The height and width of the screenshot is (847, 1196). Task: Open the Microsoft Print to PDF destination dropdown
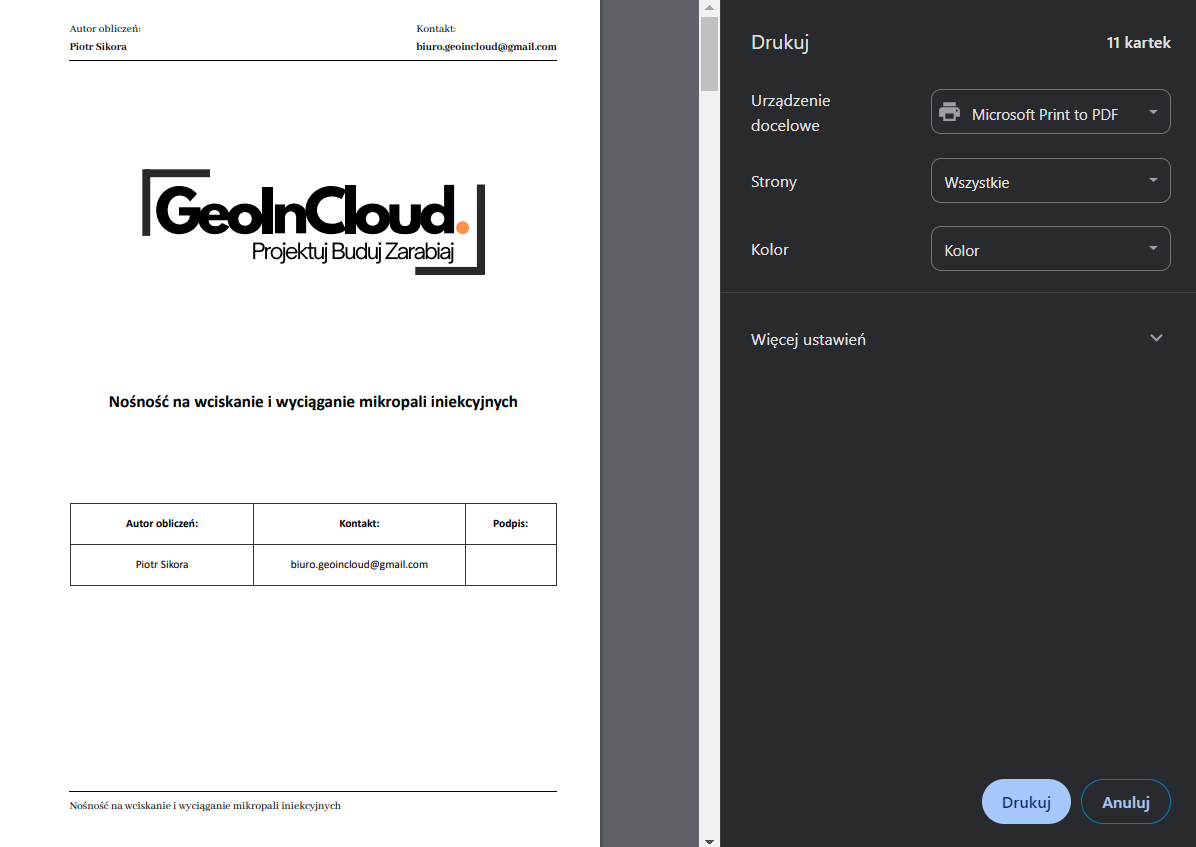pyautogui.click(x=1050, y=113)
